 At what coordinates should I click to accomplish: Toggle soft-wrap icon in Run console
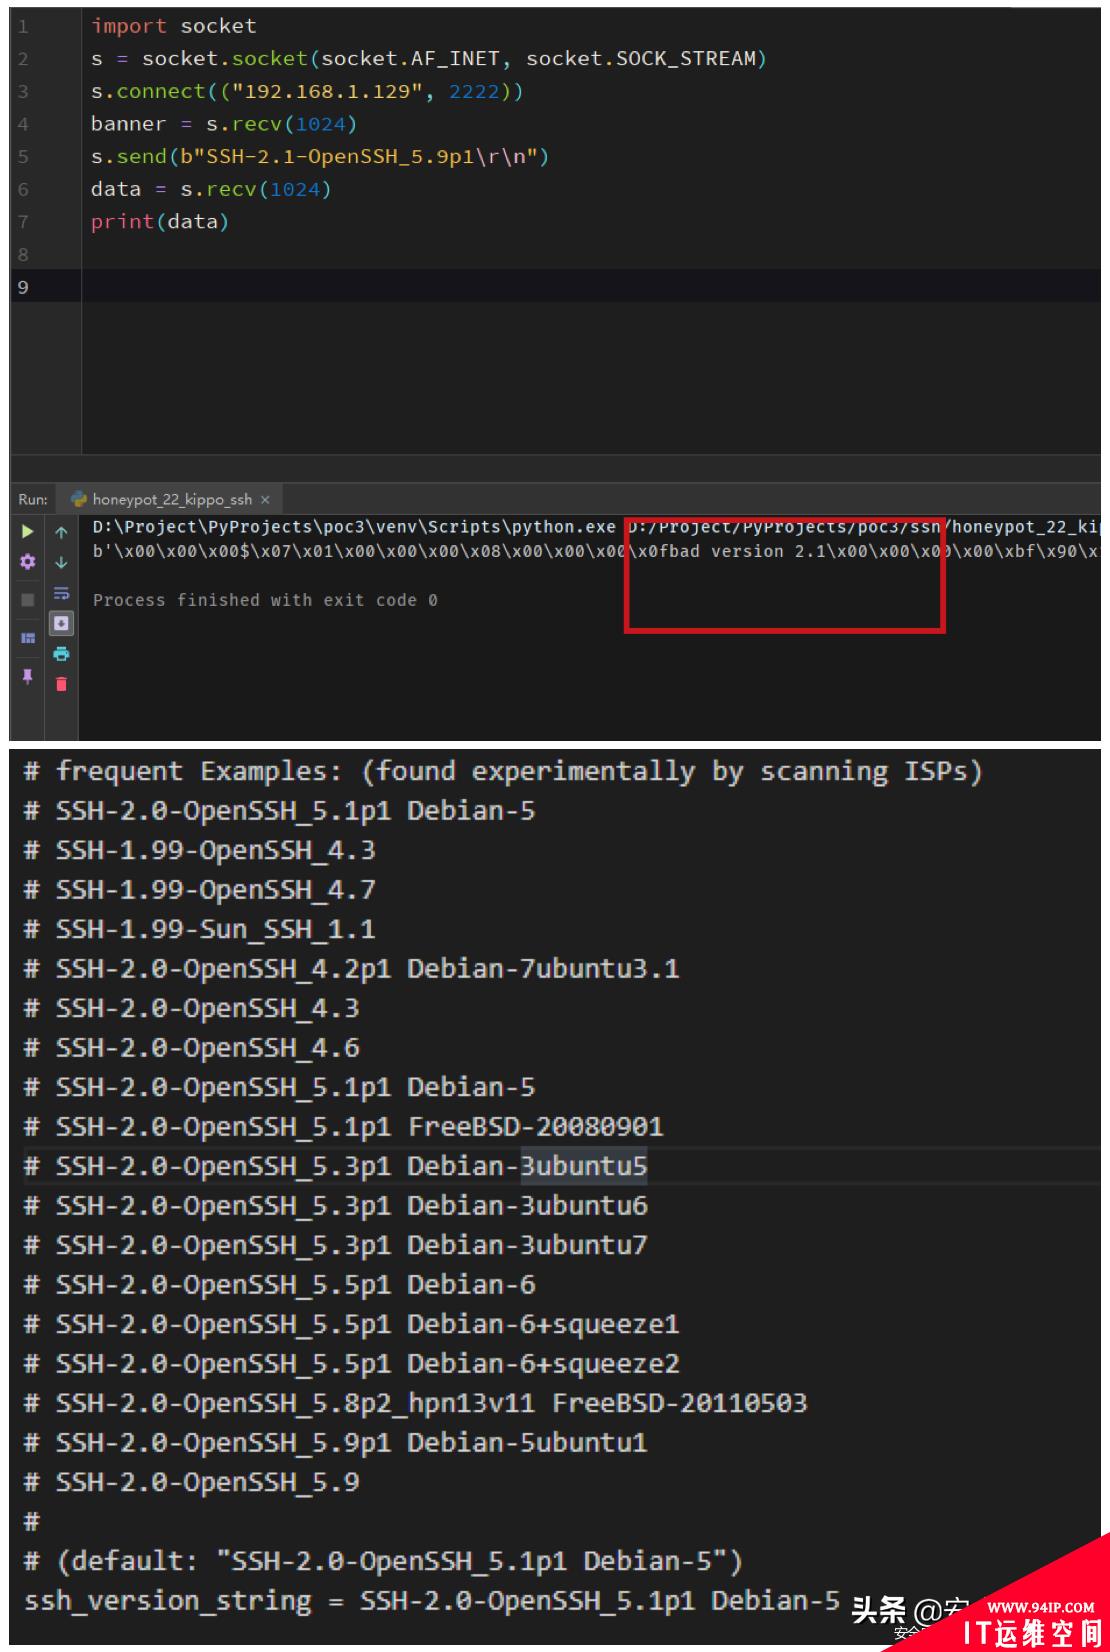[61, 593]
